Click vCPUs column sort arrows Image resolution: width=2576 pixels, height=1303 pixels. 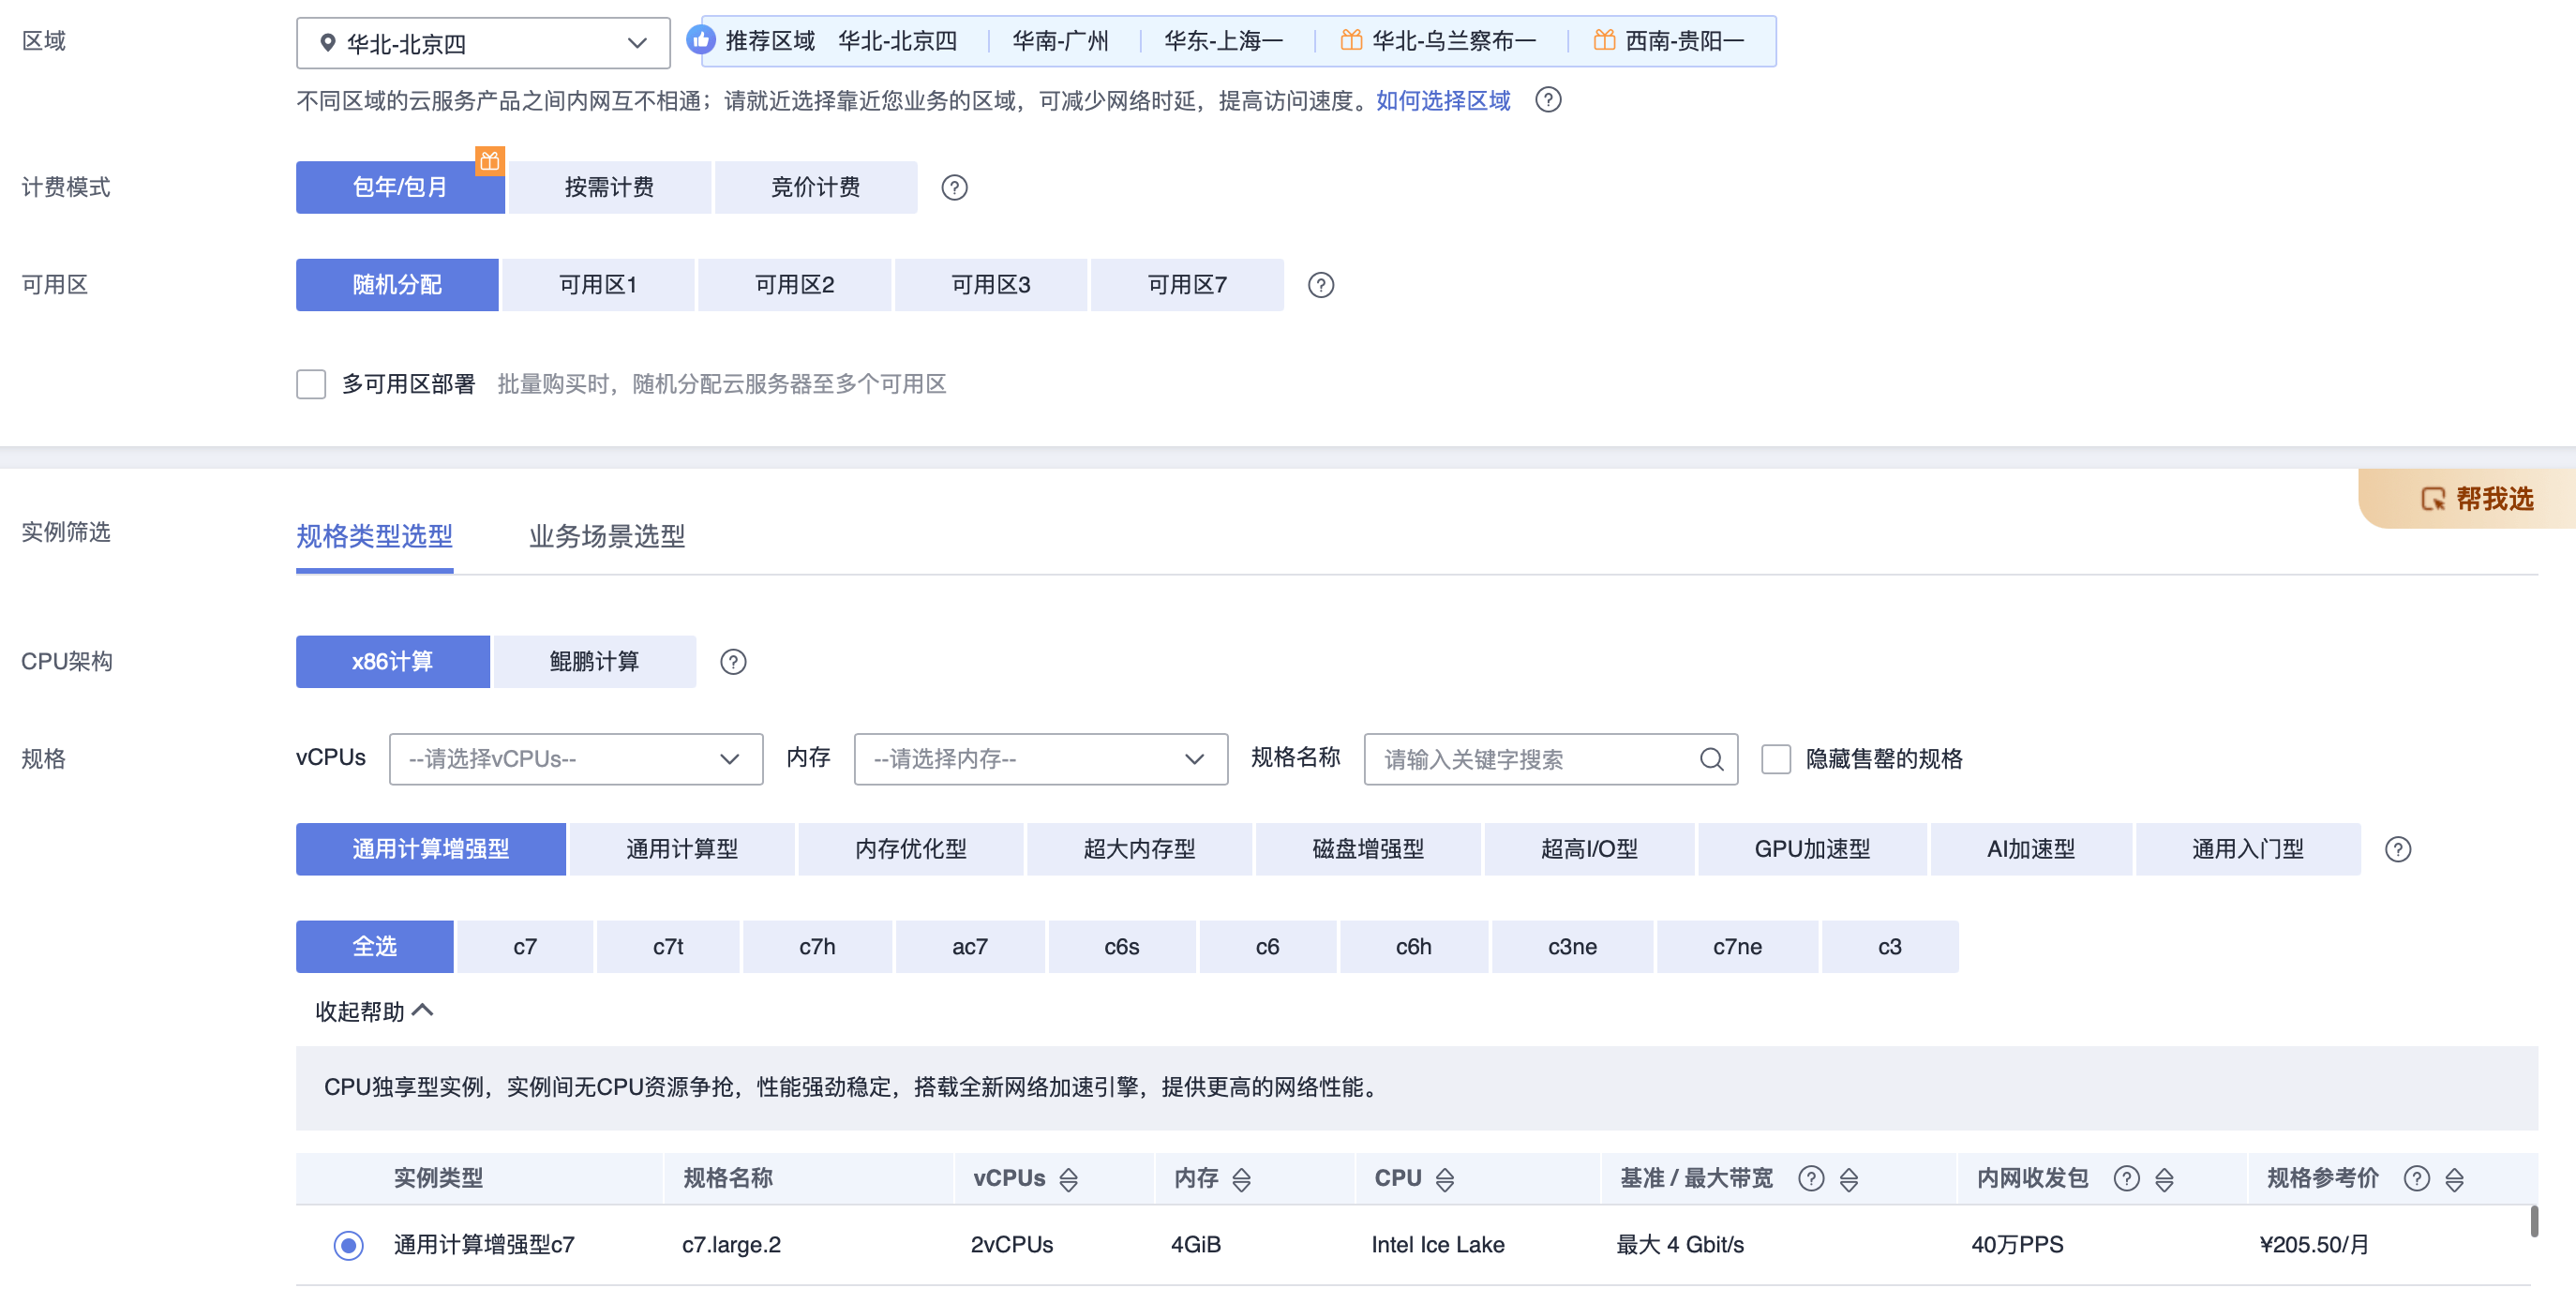[x=1068, y=1179]
